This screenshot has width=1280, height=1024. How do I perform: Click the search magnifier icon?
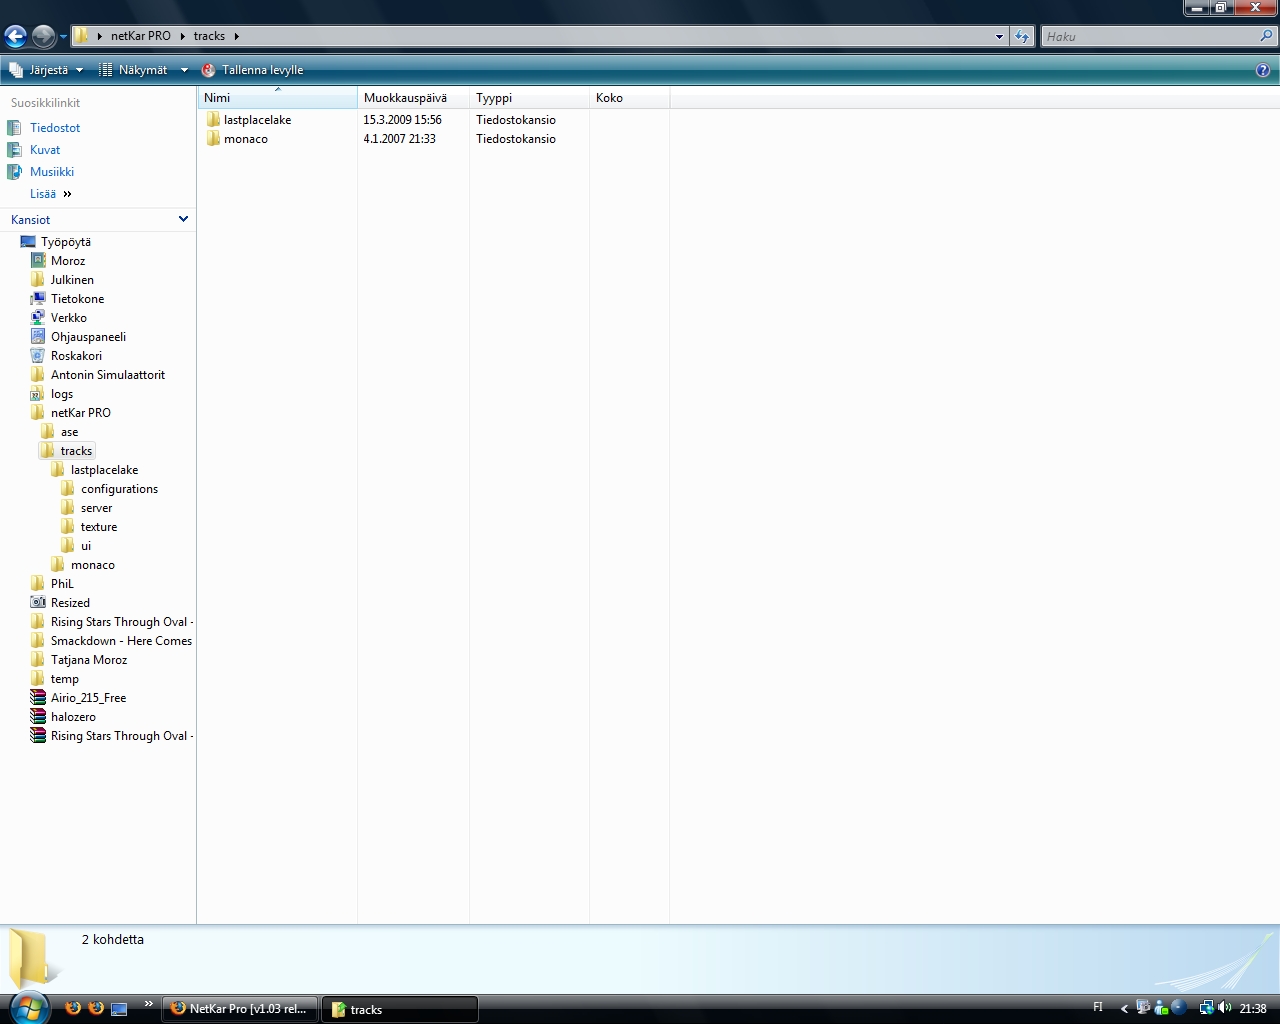tap(1267, 36)
